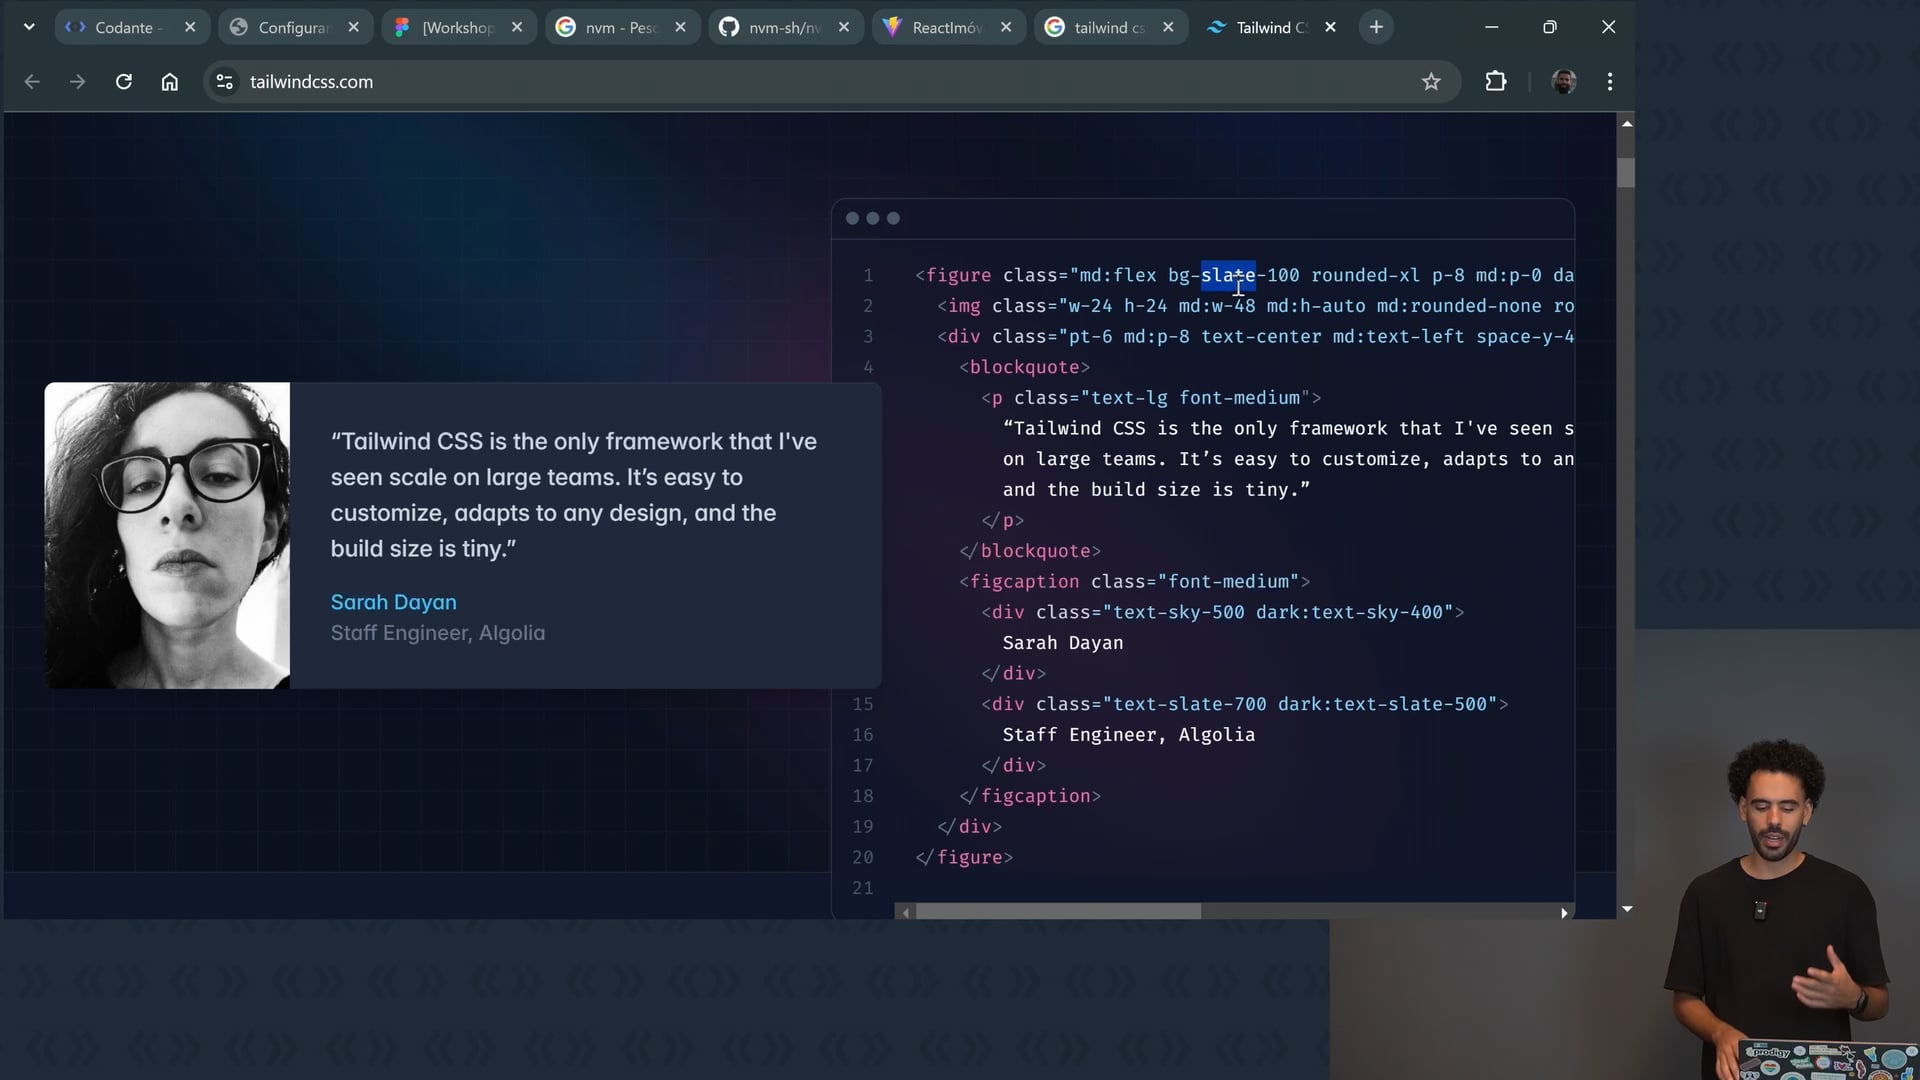Viewport: 1920px width, 1080px height.
Task: Restore down the Chrome window
Action: click(1550, 27)
